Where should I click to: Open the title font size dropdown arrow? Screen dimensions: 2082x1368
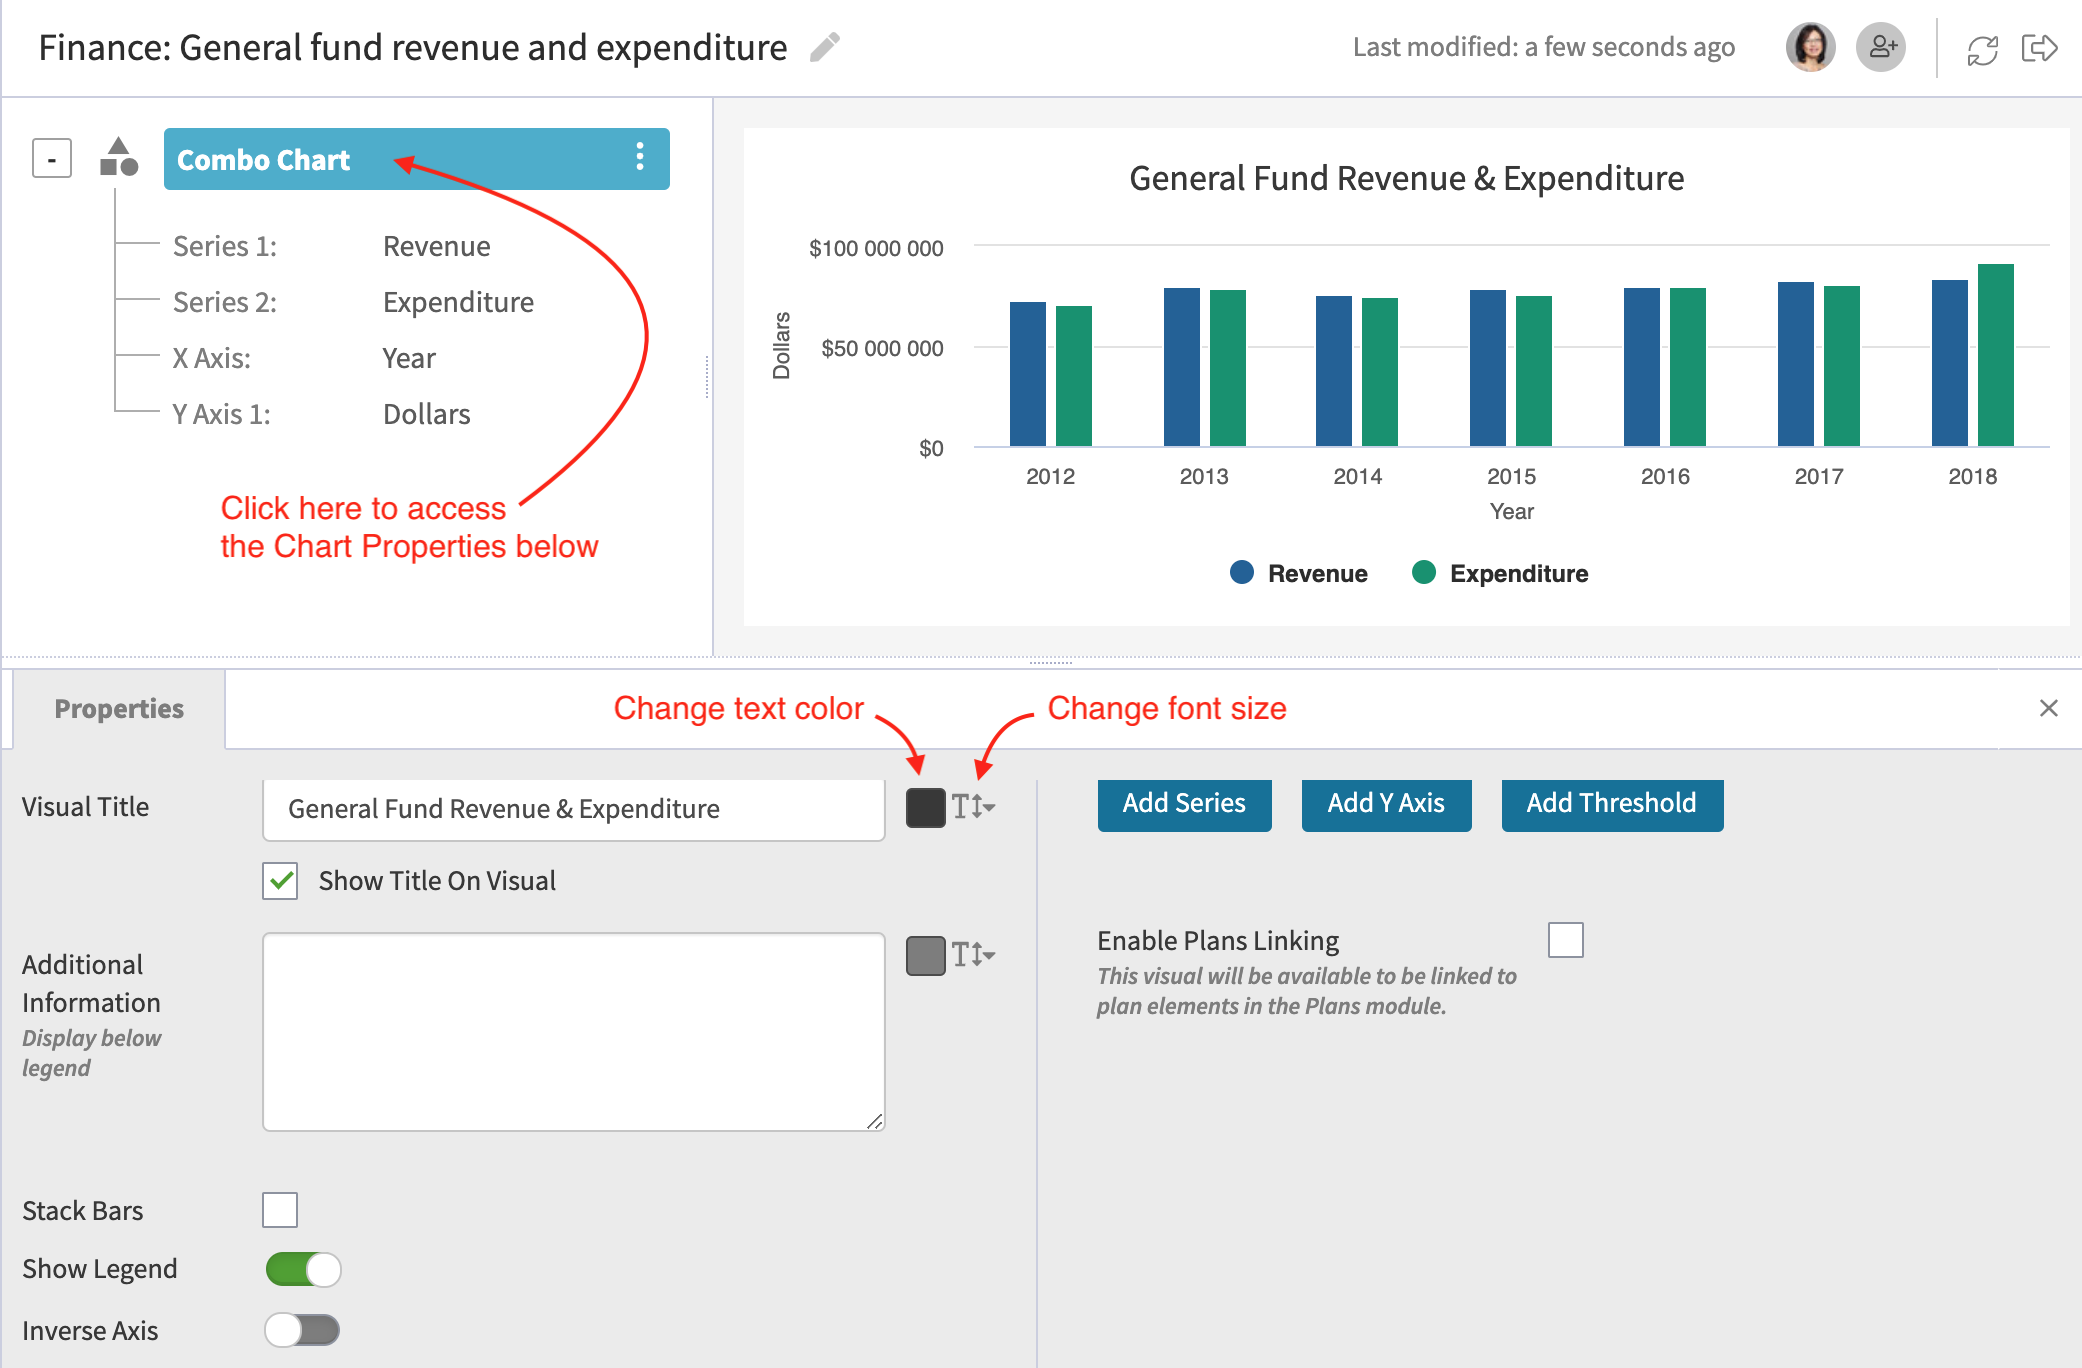coord(990,808)
